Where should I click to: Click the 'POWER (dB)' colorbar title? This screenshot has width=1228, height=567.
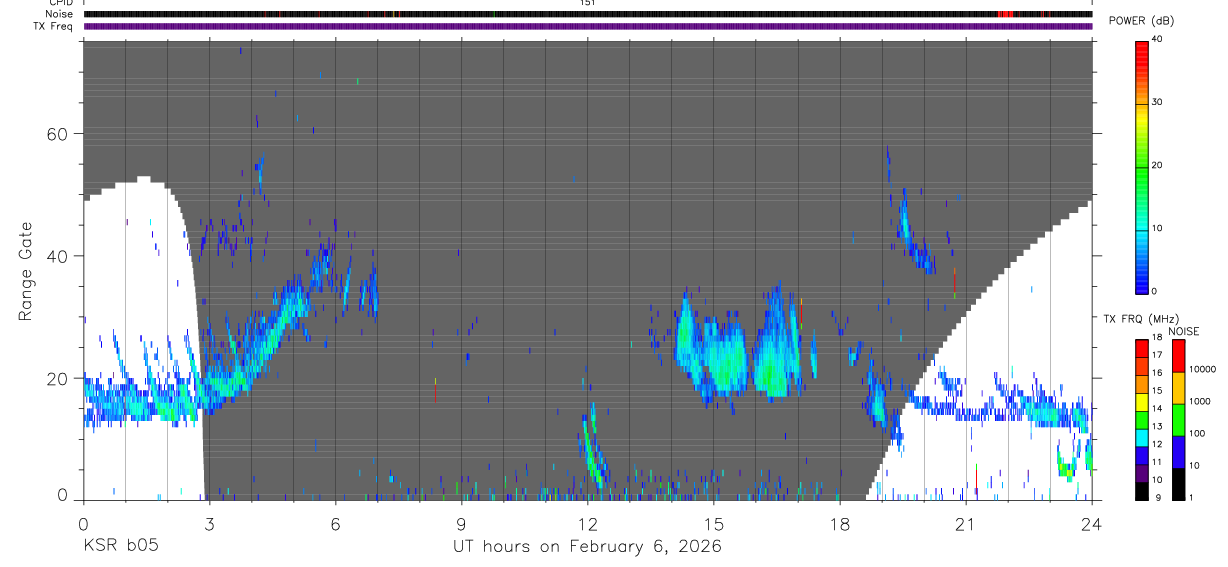pyautogui.click(x=1143, y=21)
